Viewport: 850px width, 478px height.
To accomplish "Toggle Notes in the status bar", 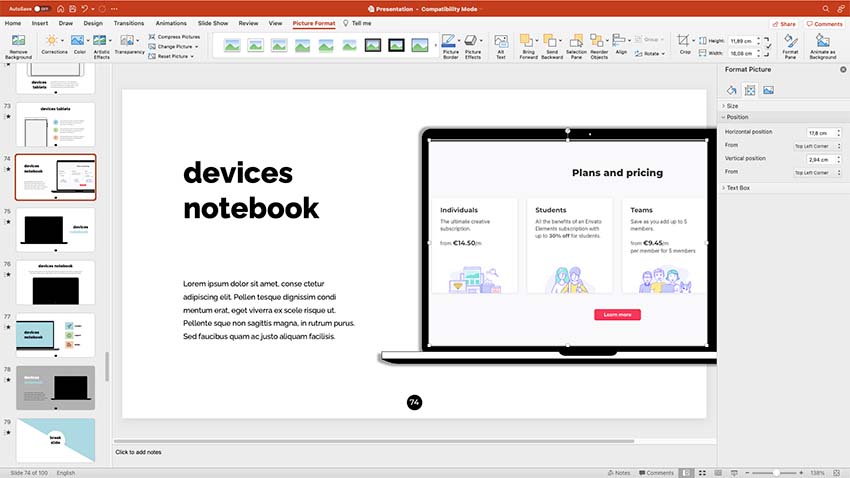I will [619, 473].
